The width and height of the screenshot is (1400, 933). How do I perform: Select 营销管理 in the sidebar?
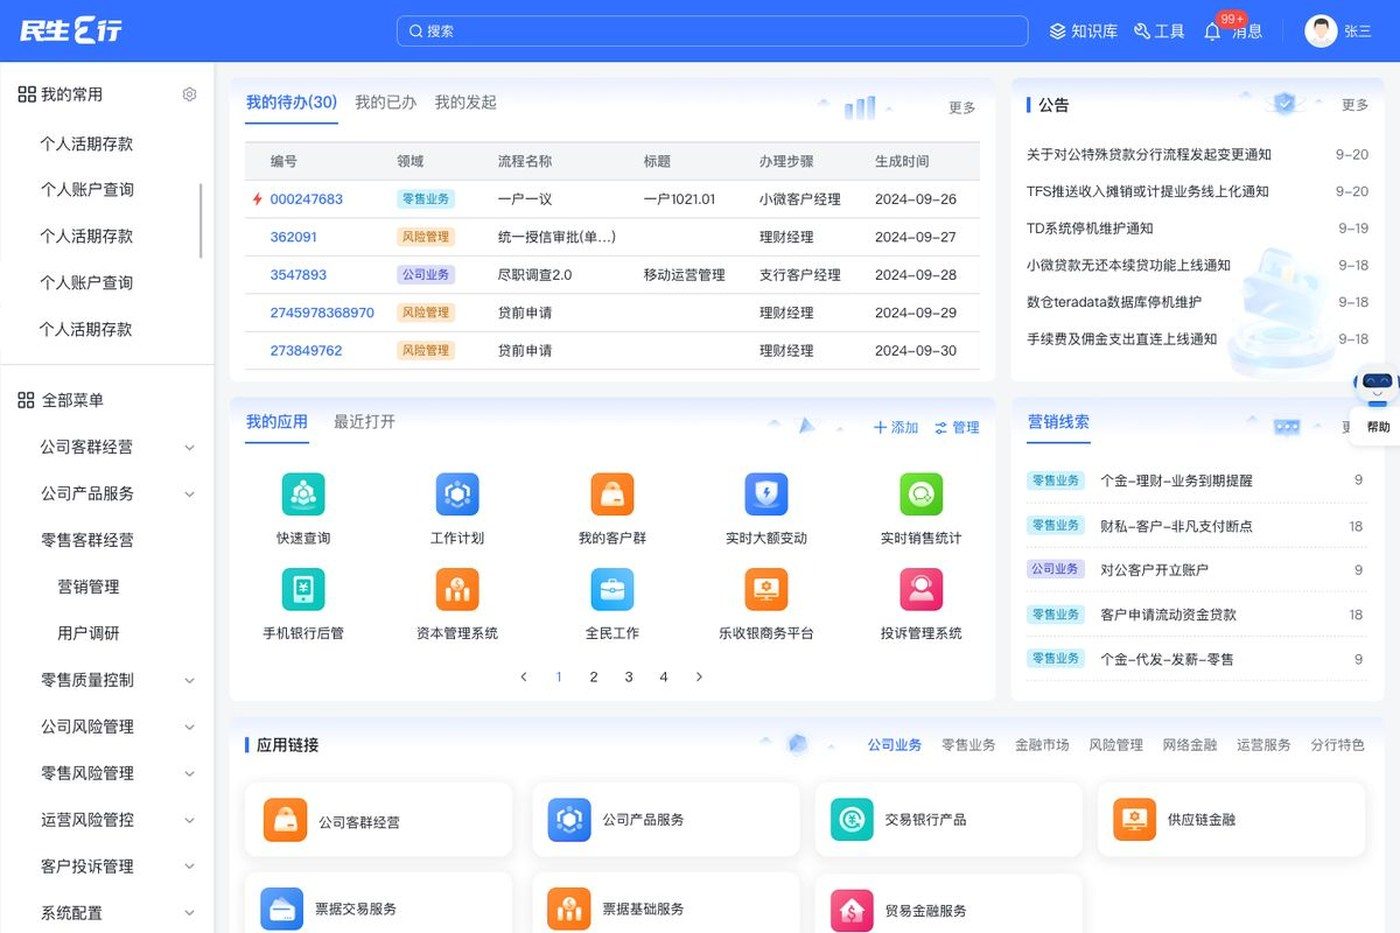tap(88, 587)
